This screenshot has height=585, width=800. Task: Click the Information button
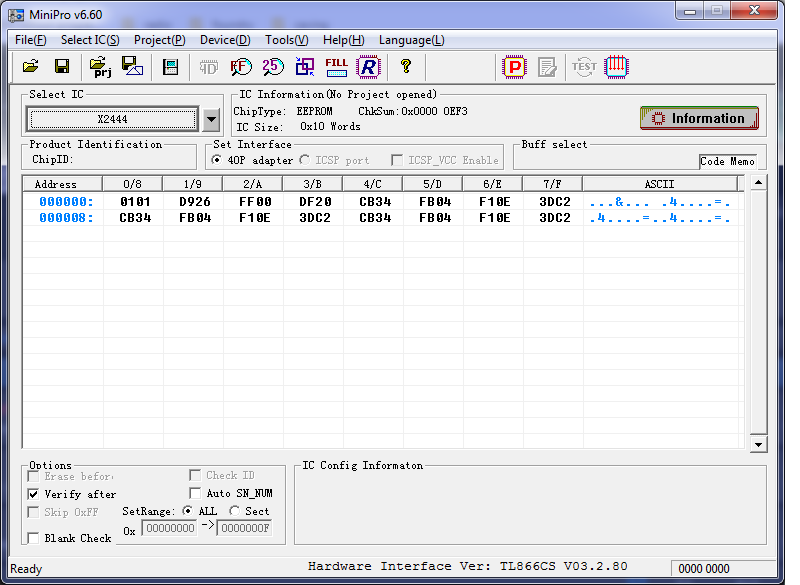(699, 118)
